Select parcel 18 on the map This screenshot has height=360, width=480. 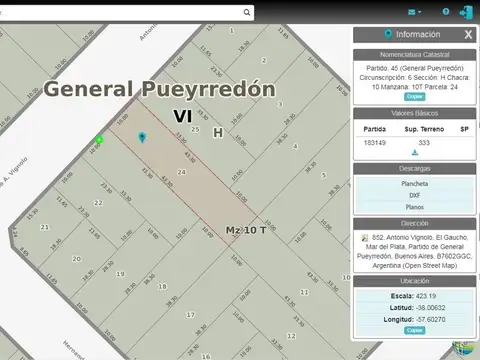pos(162,286)
